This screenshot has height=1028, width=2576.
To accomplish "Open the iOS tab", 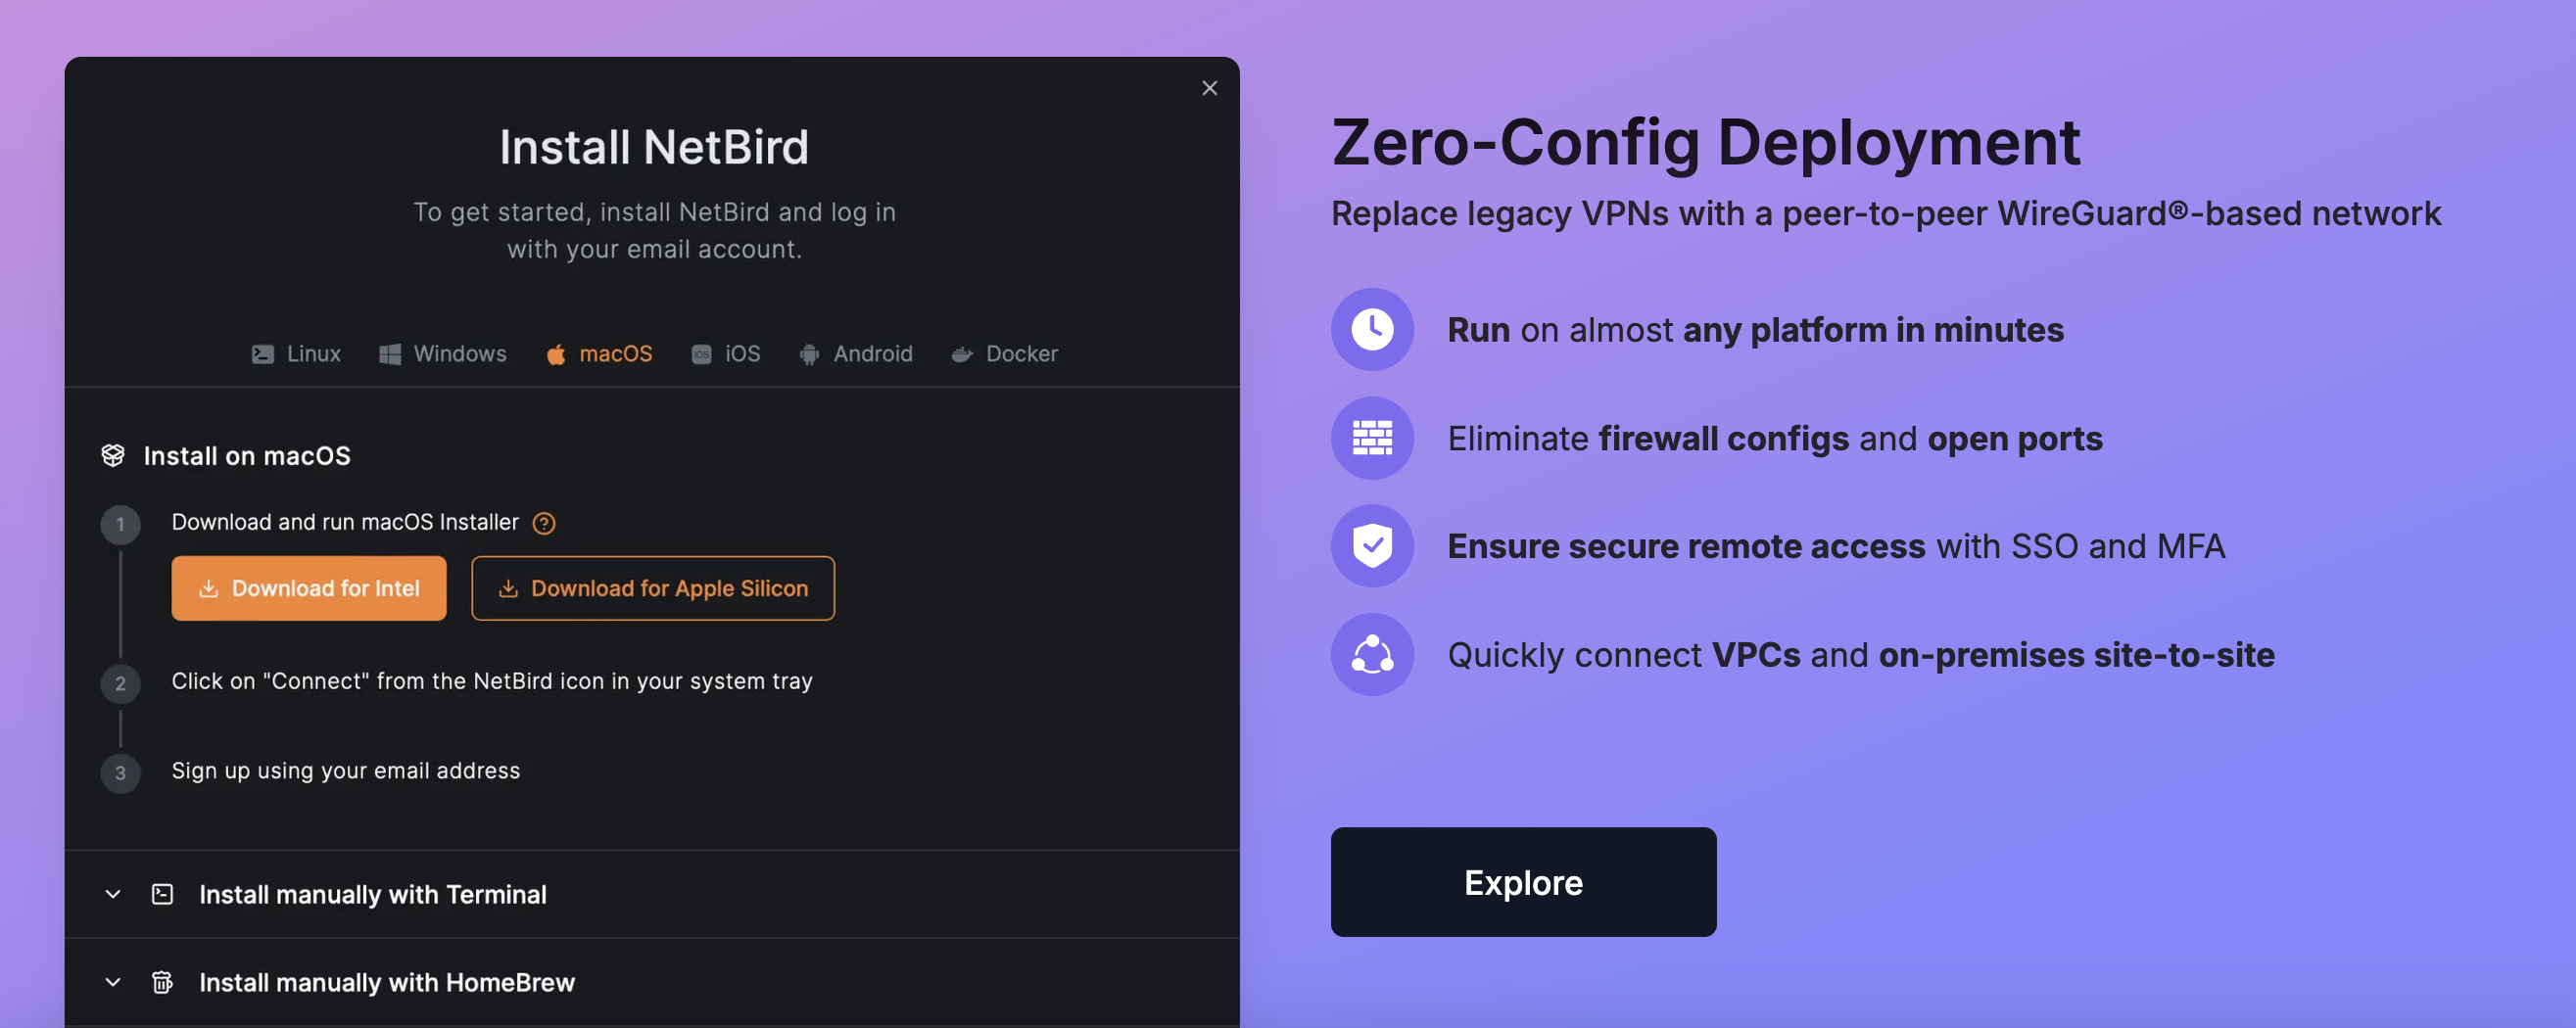I will pyautogui.click(x=726, y=354).
